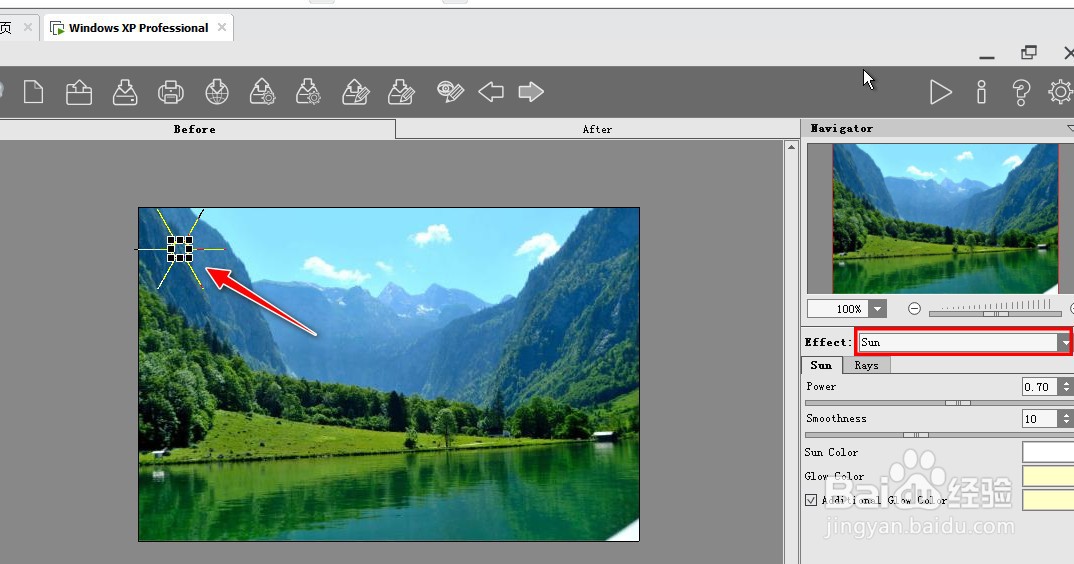
Task: Pick the Sun Color swatch
Action: click(1048, 452)
